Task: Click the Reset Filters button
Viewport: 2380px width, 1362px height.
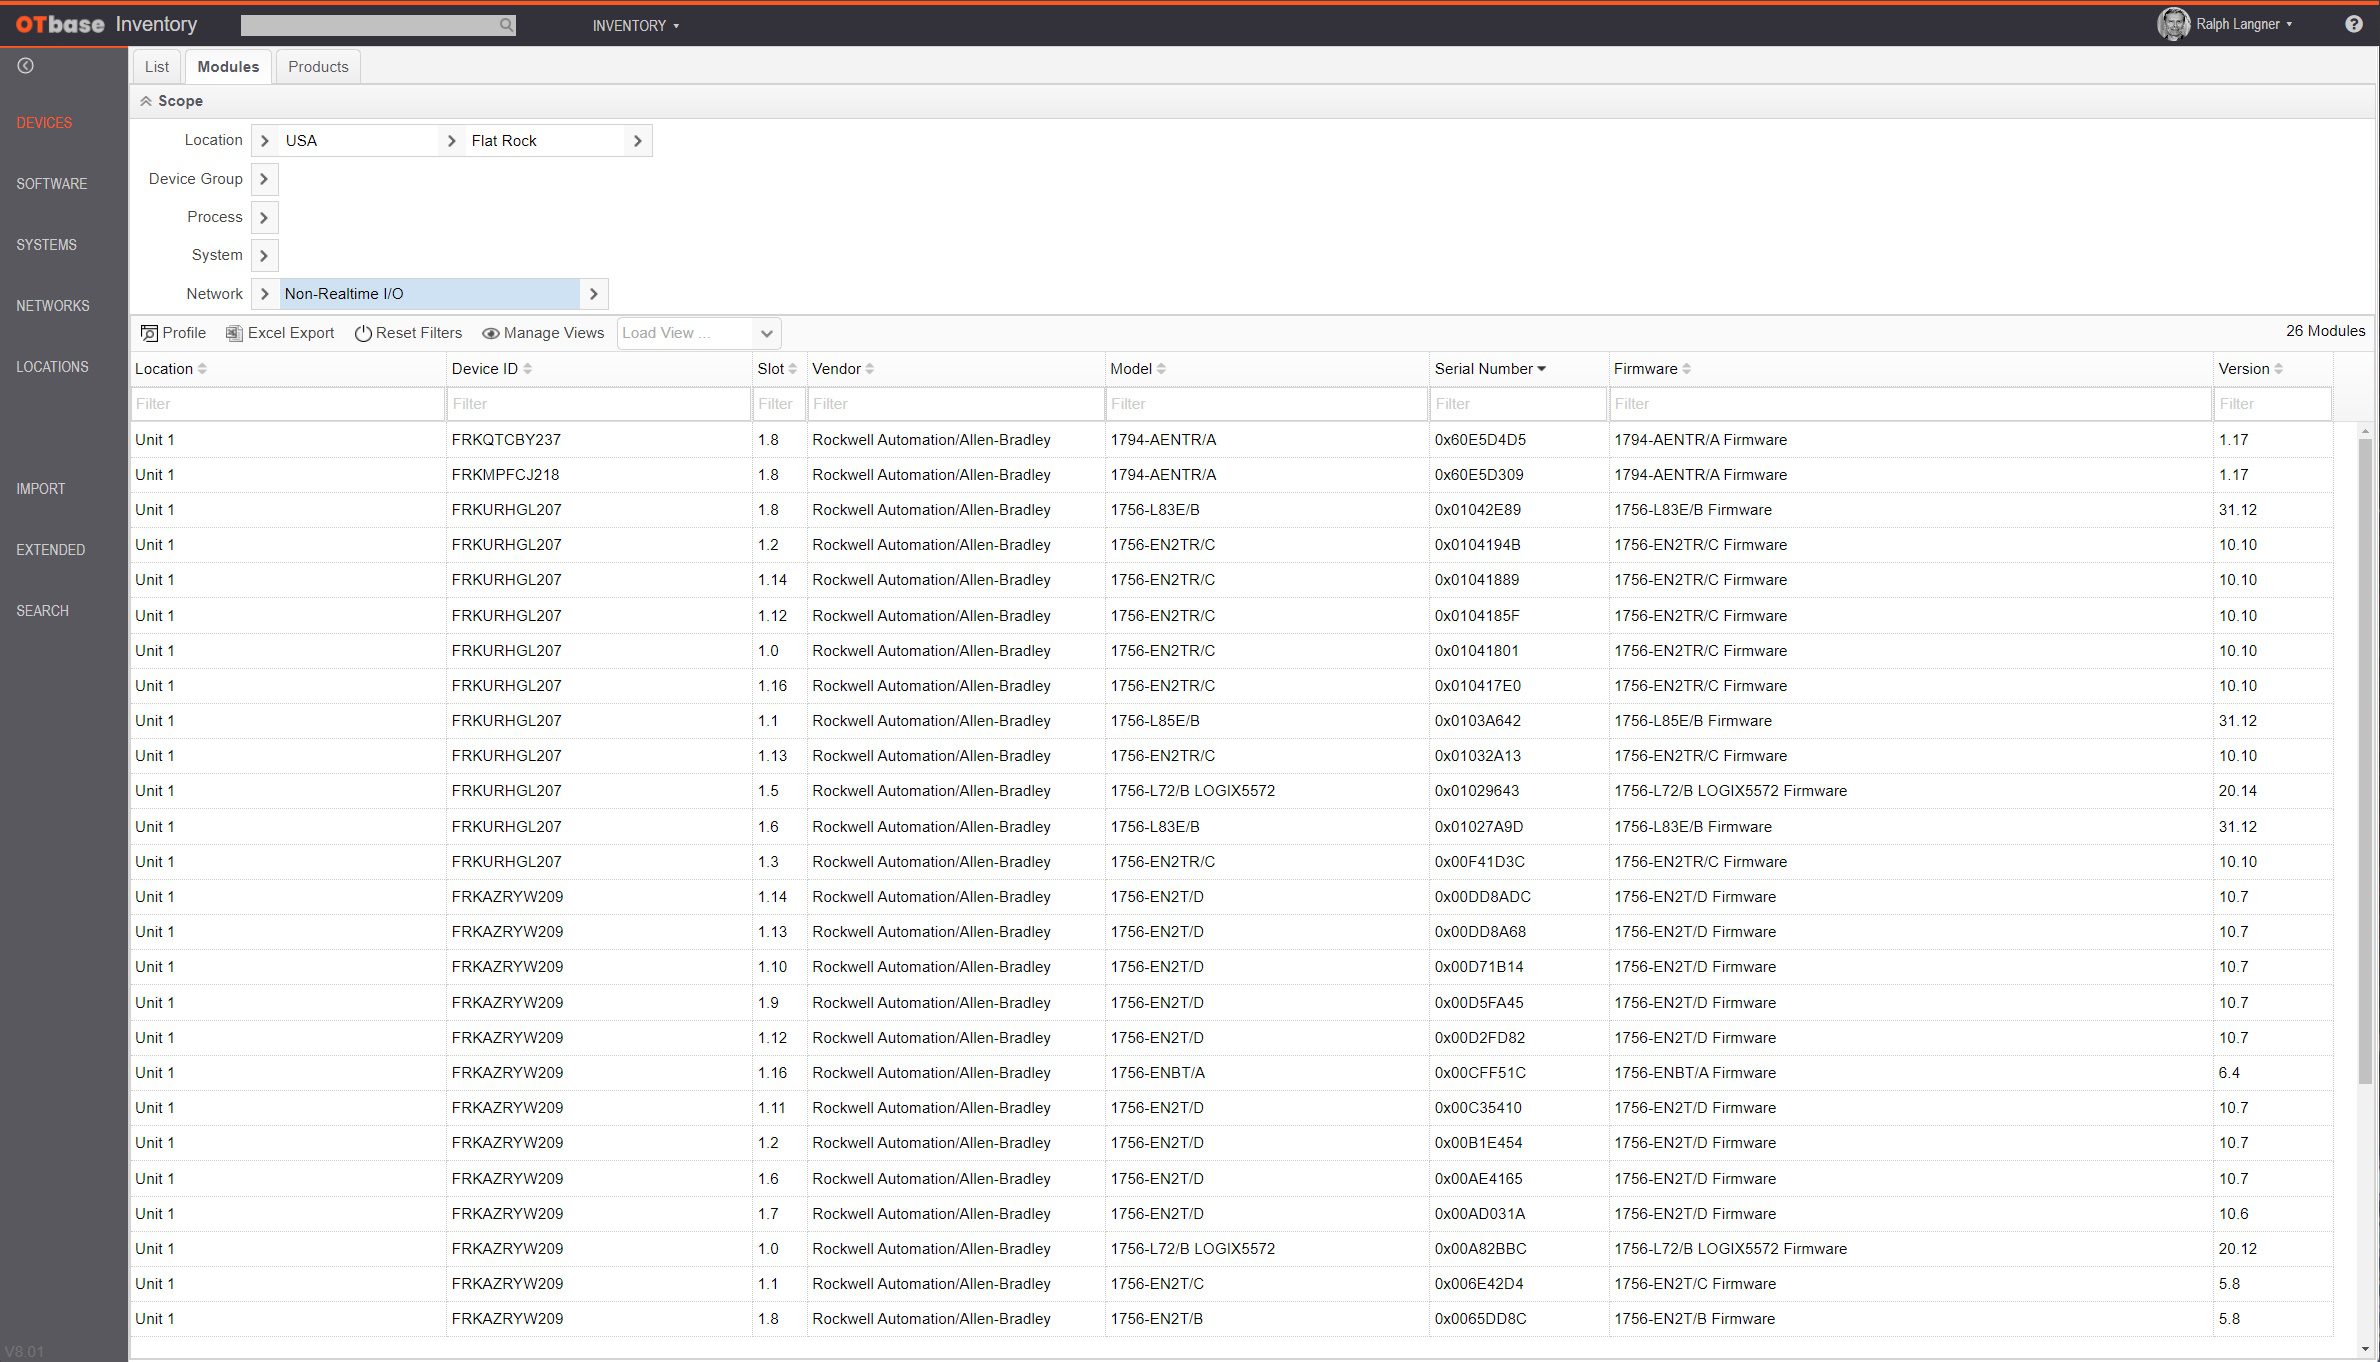Action: click(x=408, y=333)
